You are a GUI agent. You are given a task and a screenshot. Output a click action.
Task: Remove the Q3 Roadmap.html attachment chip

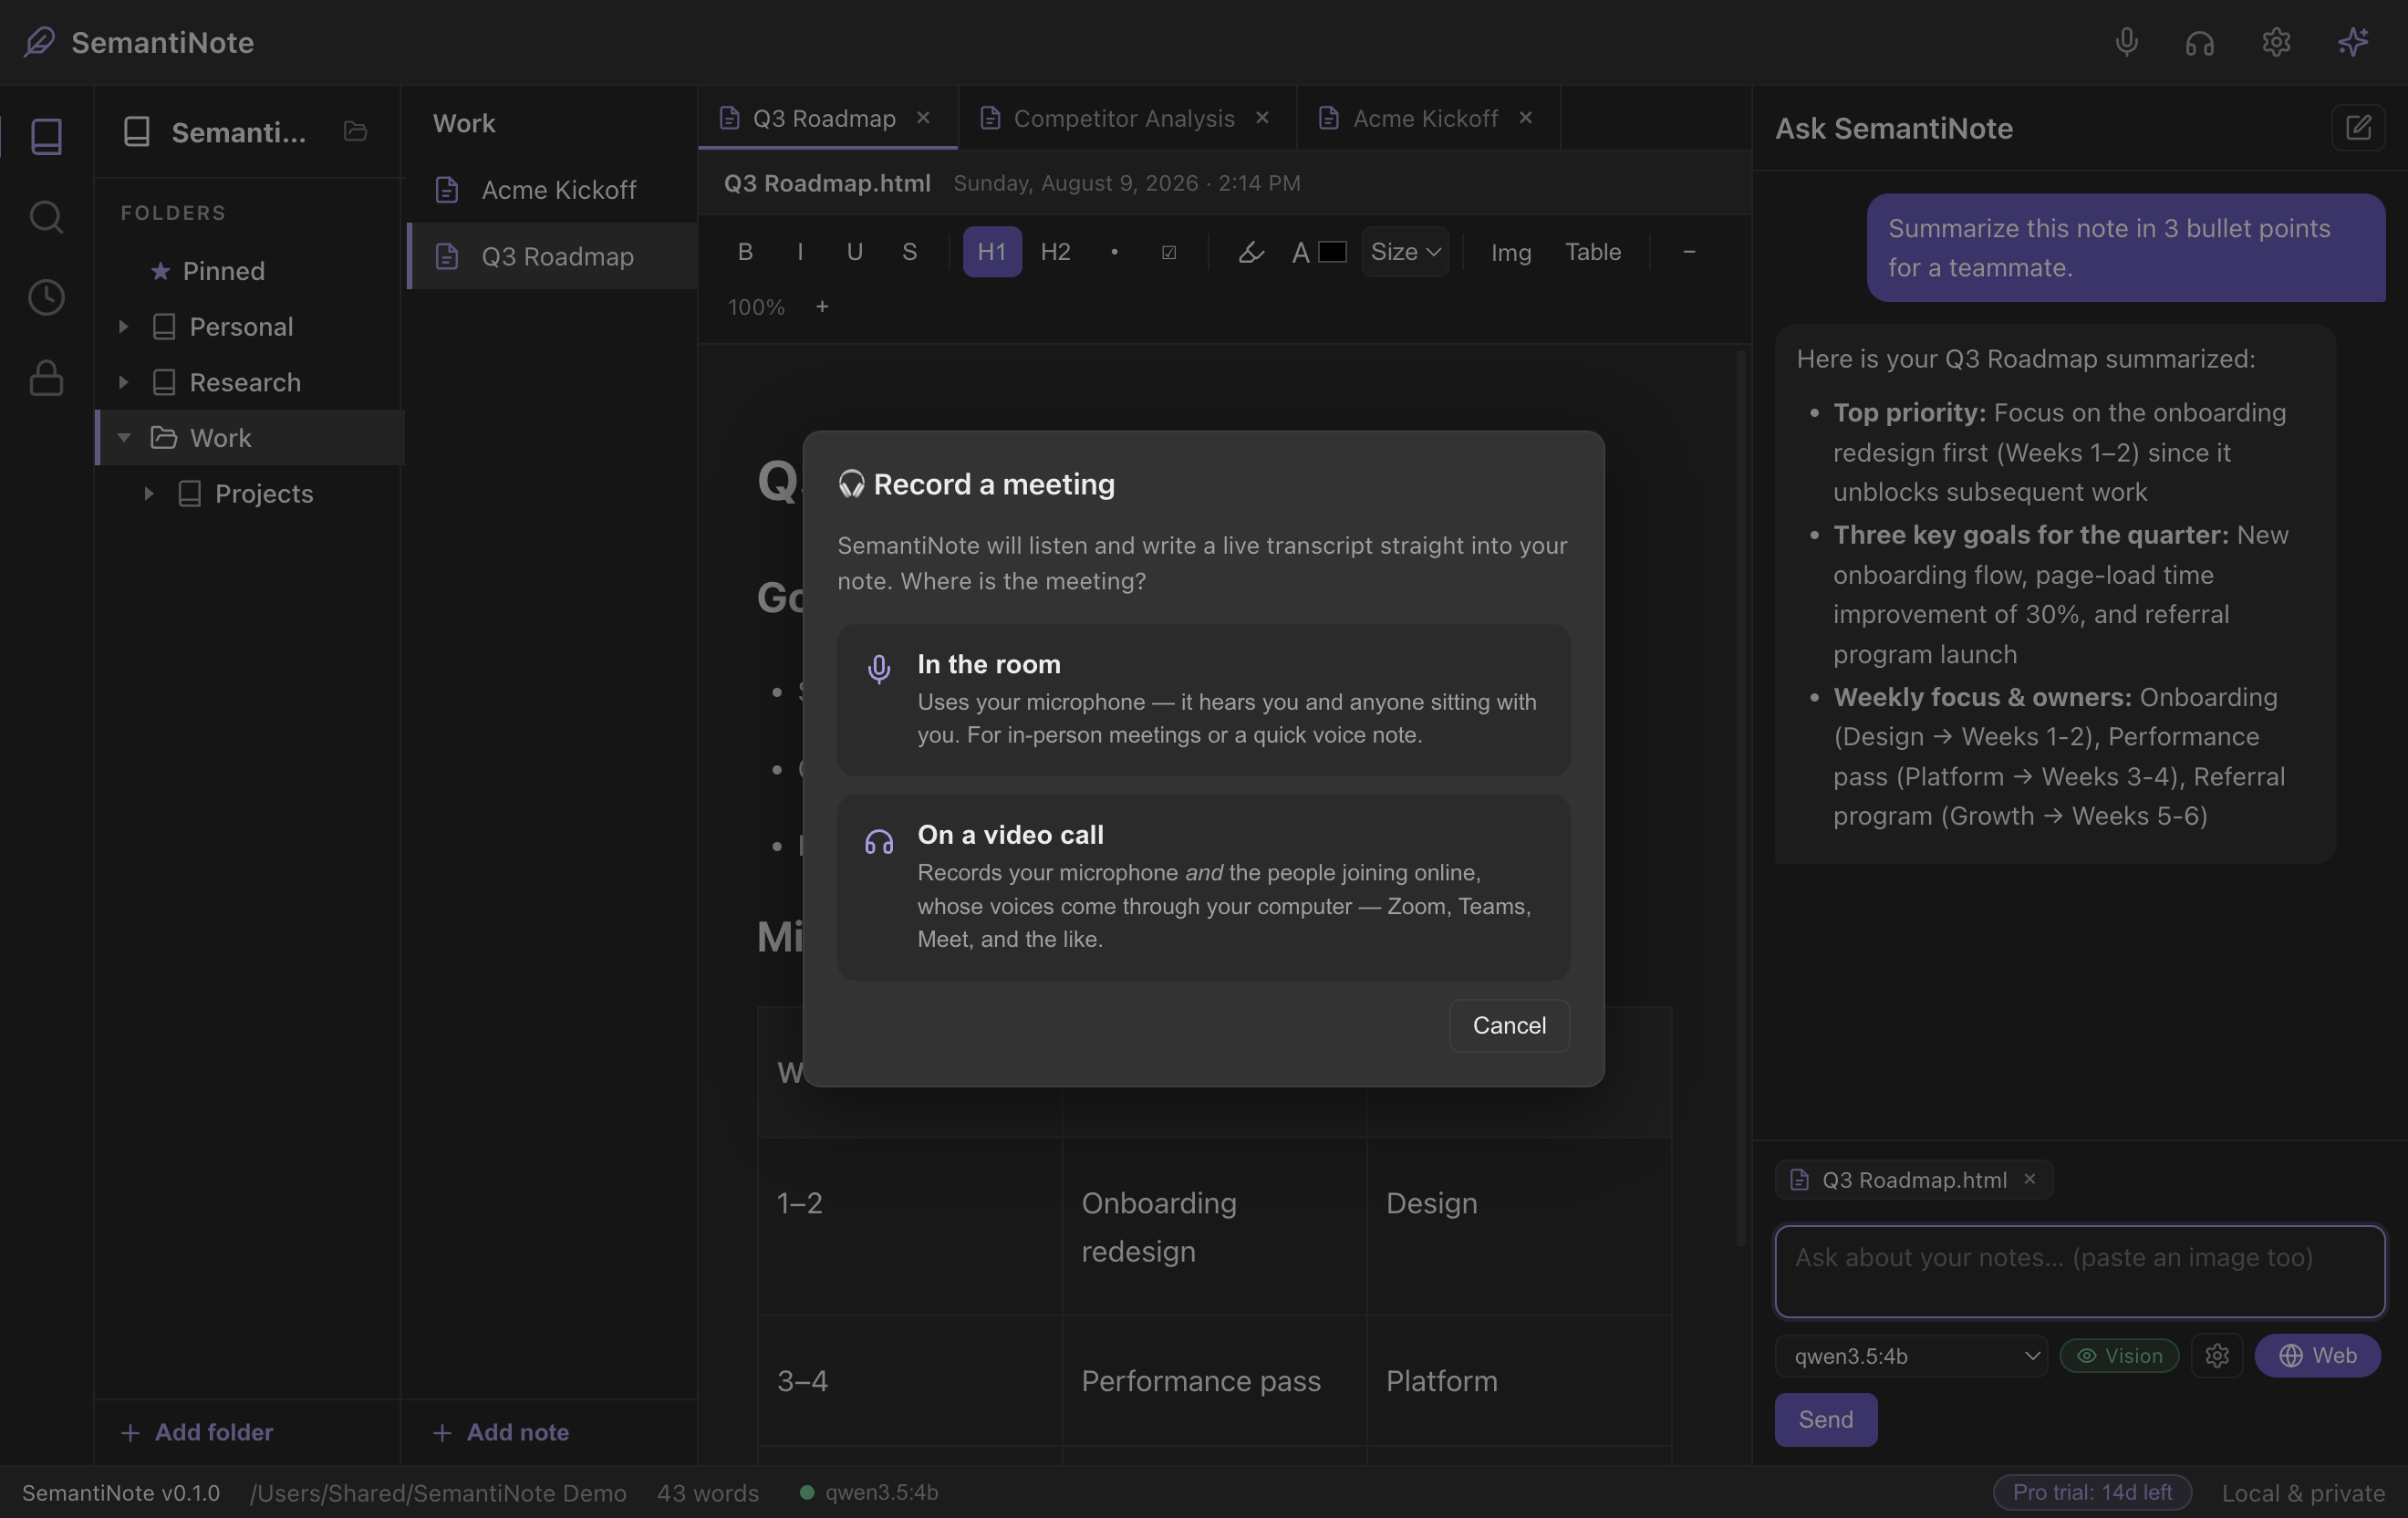coord(2029,1179)
